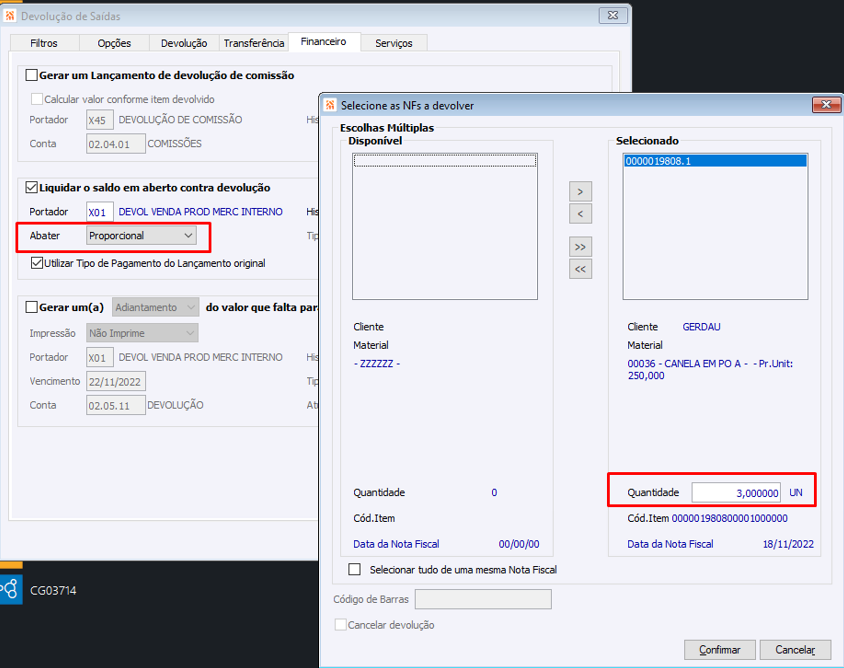
Task: Click the CG03714 taskbar application icon
Action: click(x=11, y=589)
